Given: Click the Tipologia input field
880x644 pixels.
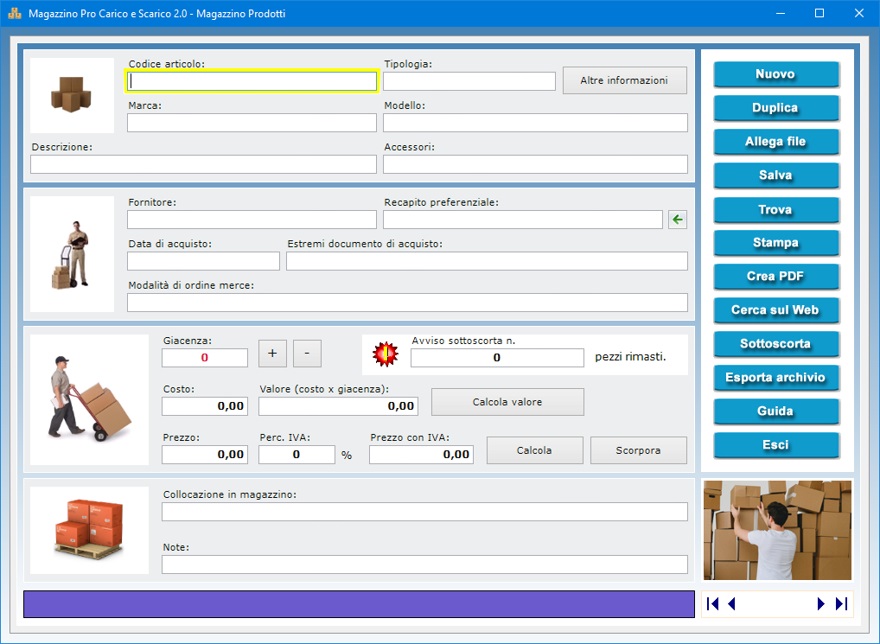Looking at the screenshot, I should [x=469, y=81].
